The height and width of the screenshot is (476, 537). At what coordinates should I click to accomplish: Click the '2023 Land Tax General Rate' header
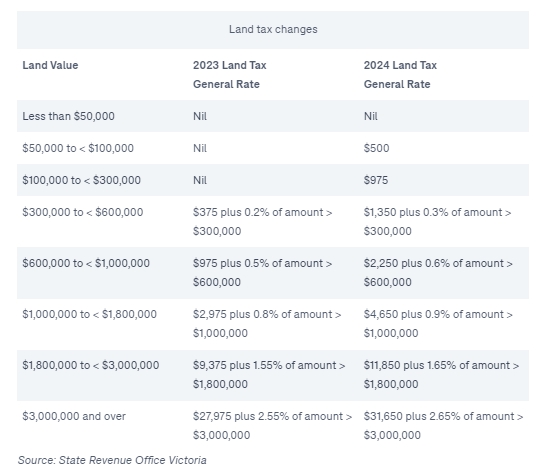click(229, 75)
